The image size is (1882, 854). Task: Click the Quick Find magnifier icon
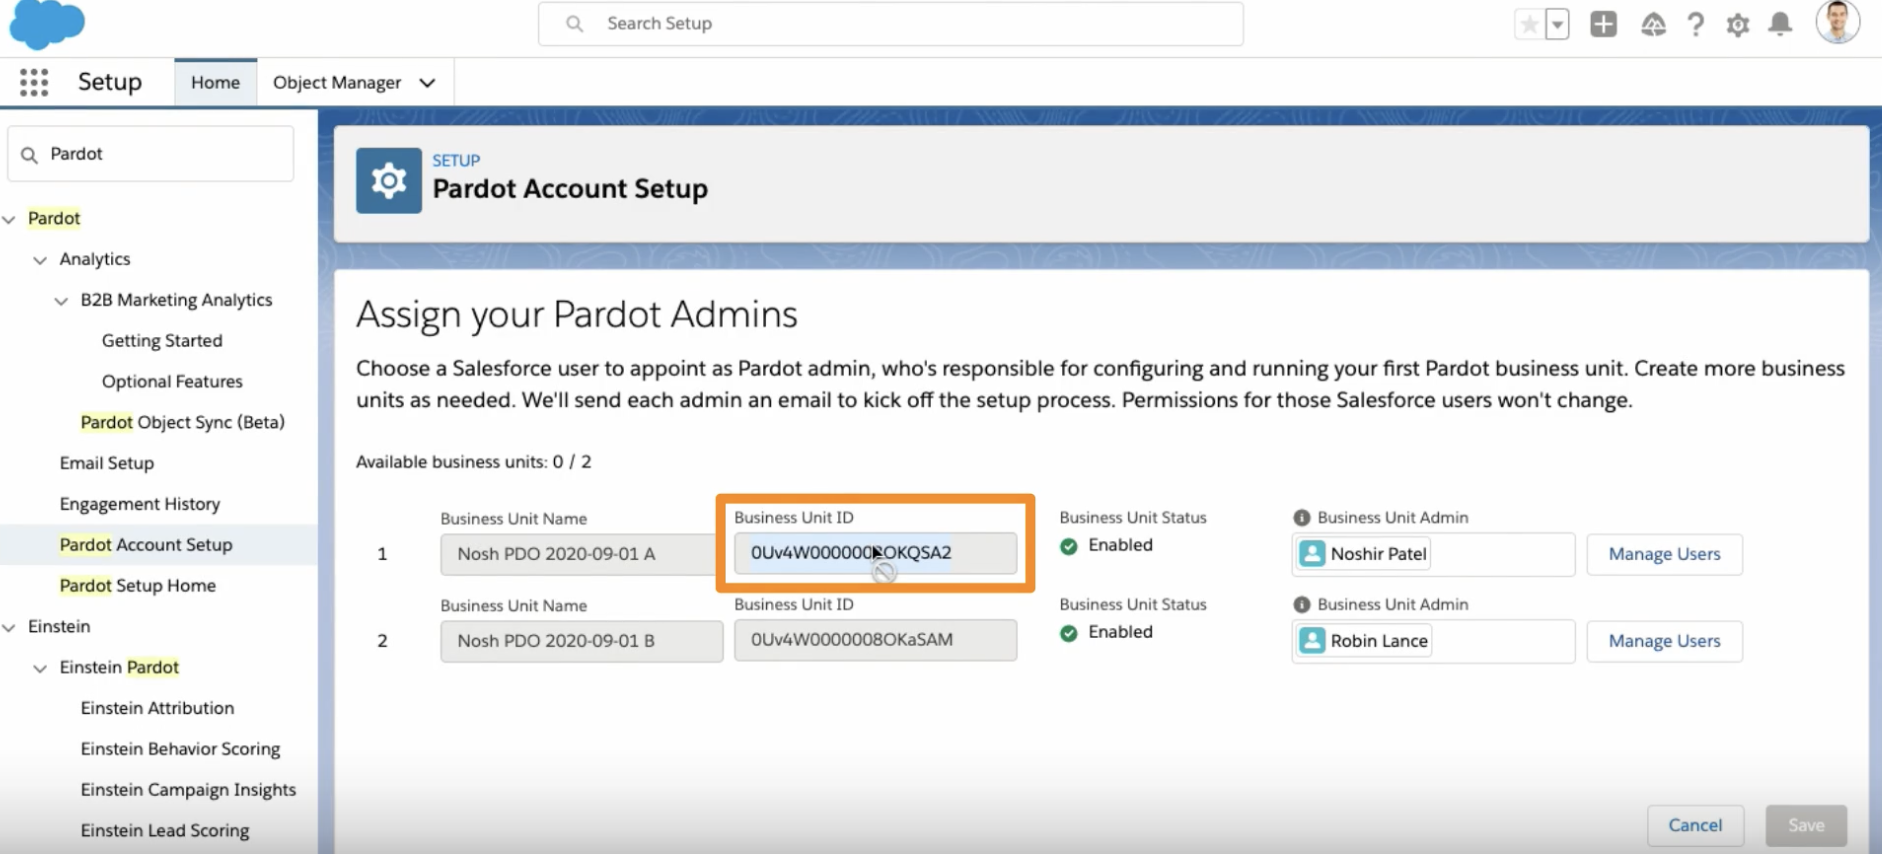pyautogui.click(x=29, y=154)
